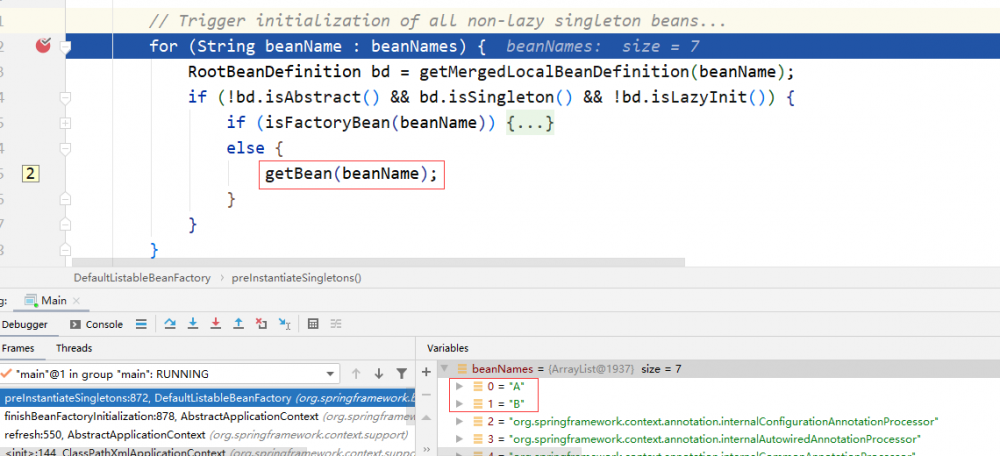The height and width of the screenshot is (456, 1000).
Task: Click Show Execution Point icon
Action: click(141, 324)
